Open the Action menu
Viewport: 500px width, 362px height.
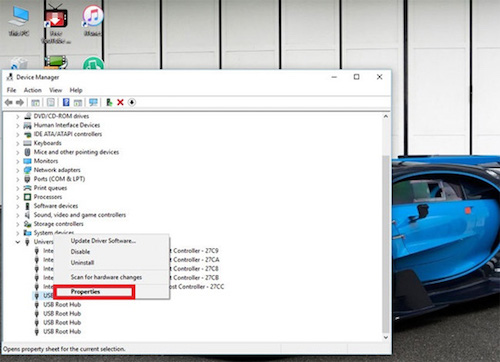click(x=33, y=90)
